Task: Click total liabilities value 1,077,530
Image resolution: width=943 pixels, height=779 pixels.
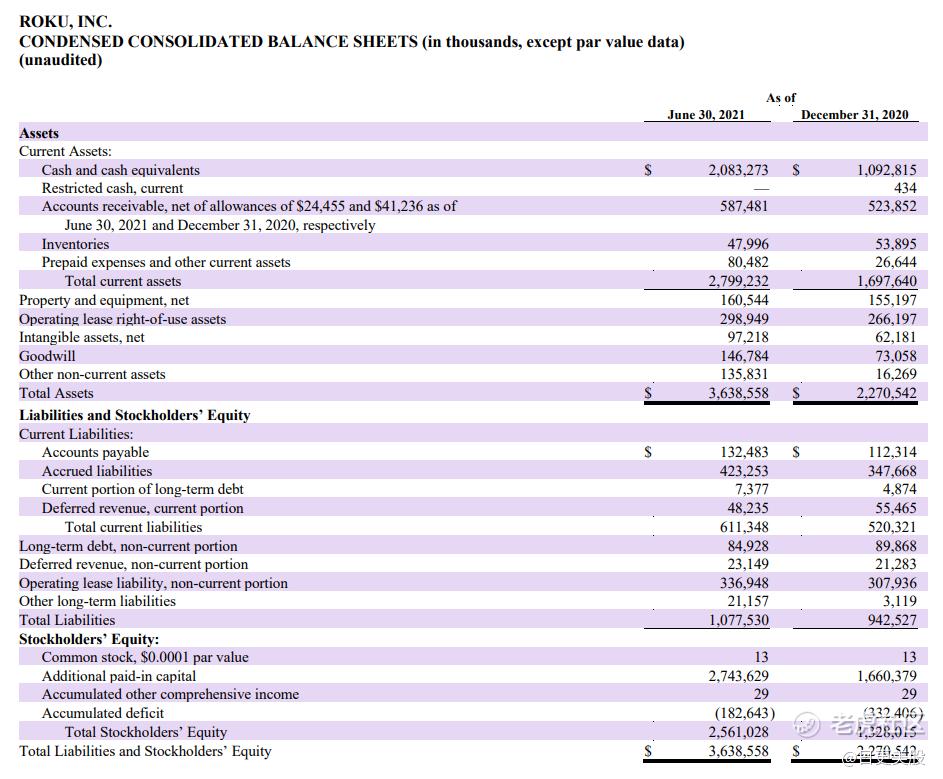Action: click(x=738, y=620)
